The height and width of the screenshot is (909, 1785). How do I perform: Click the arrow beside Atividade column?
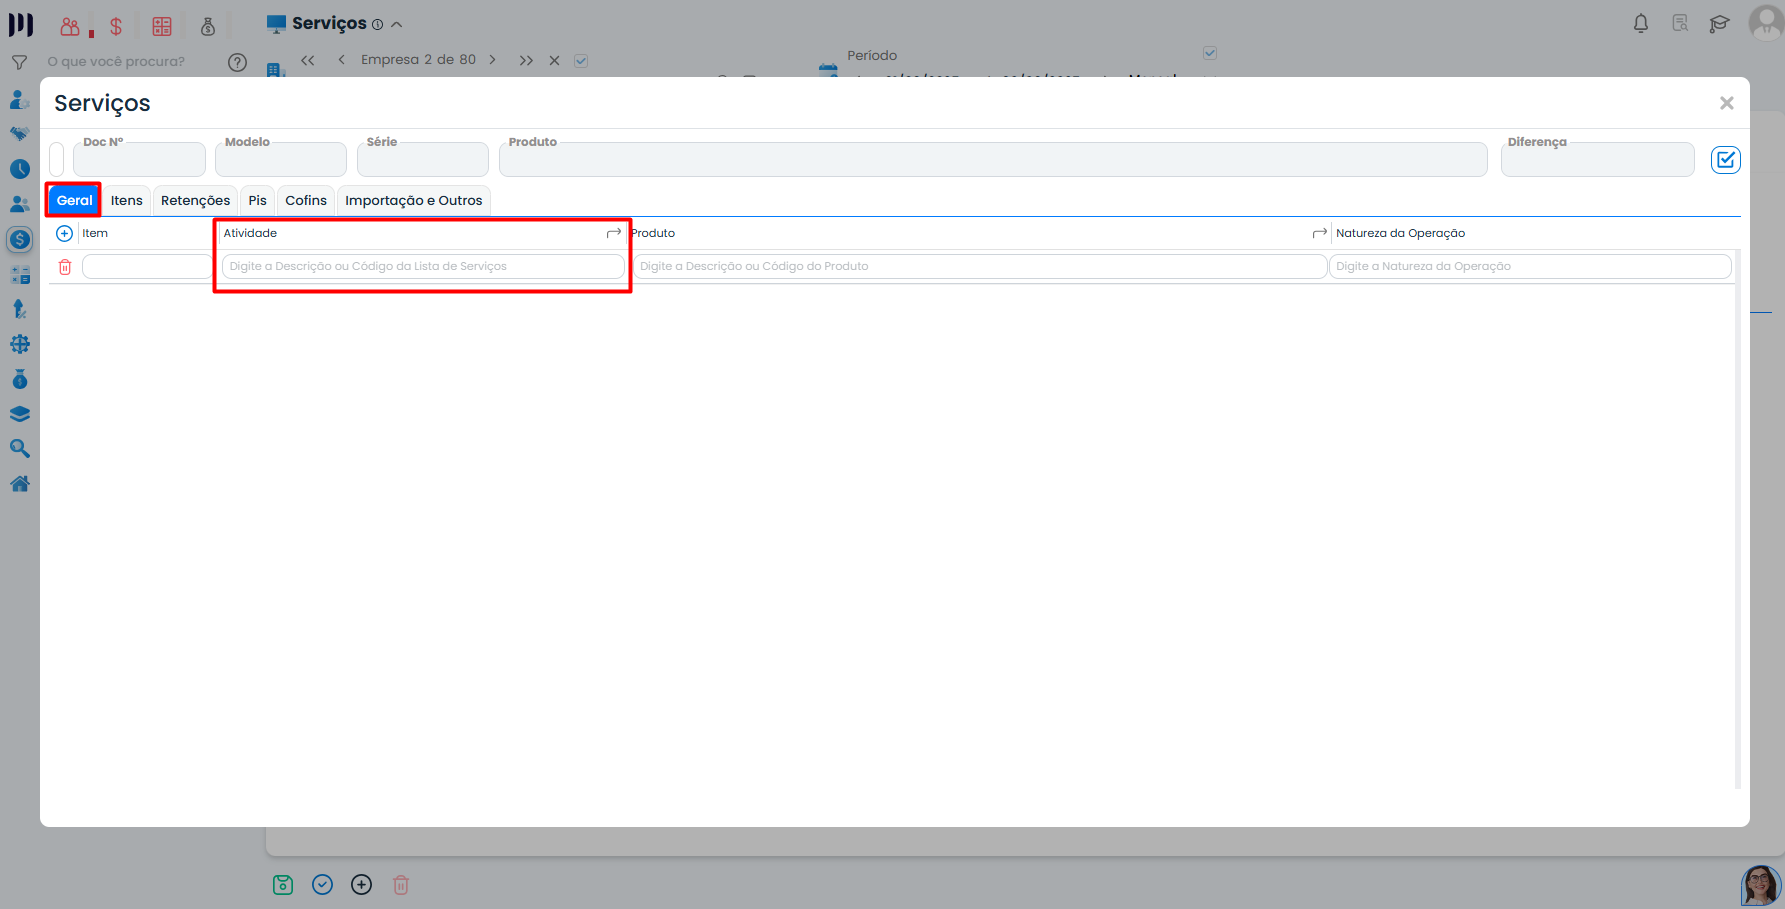point(614,233)
